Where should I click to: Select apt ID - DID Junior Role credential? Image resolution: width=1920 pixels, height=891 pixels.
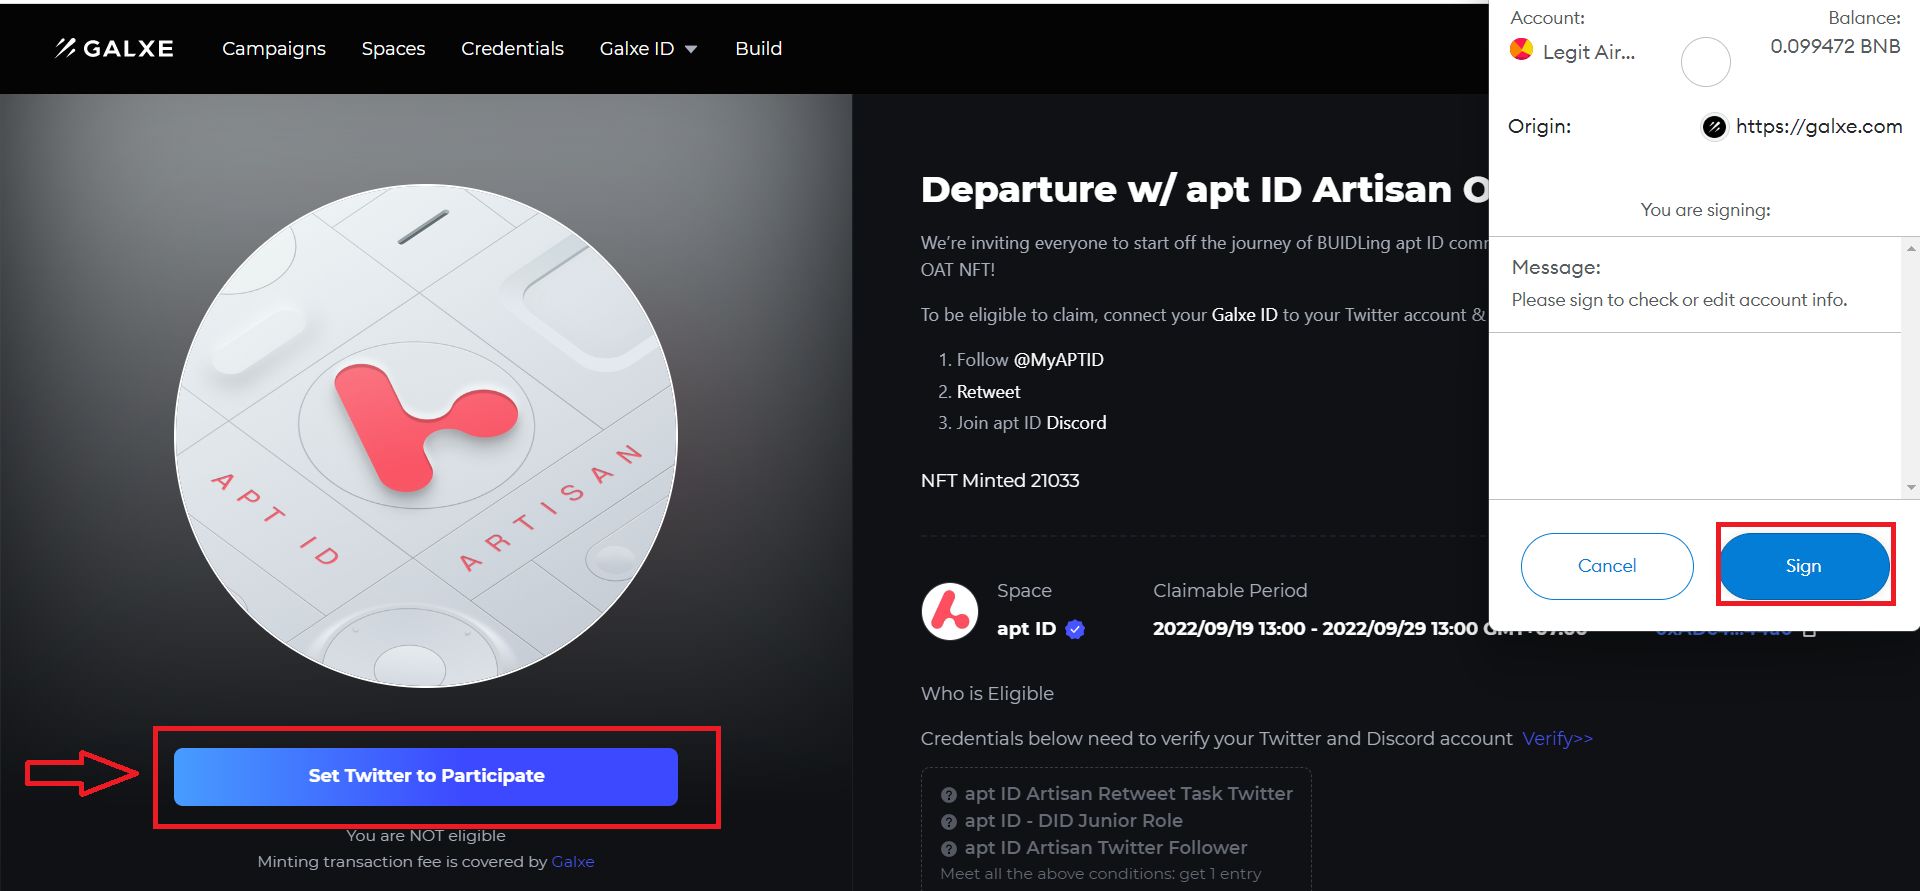pyautogui.click(x=1073, y=820)
